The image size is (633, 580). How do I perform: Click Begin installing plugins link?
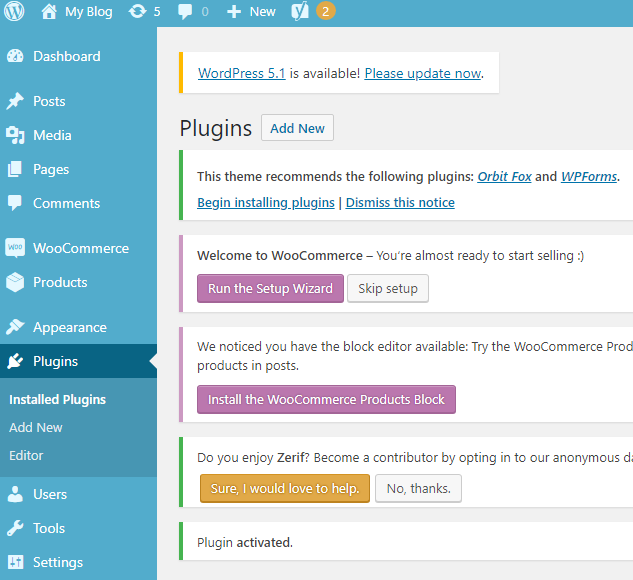point(266,202)
